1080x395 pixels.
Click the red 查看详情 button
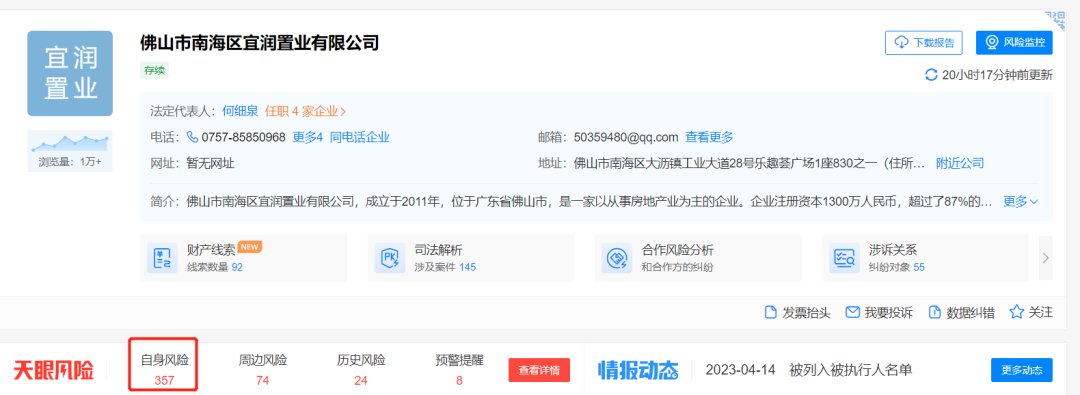[x=539, y=370]
